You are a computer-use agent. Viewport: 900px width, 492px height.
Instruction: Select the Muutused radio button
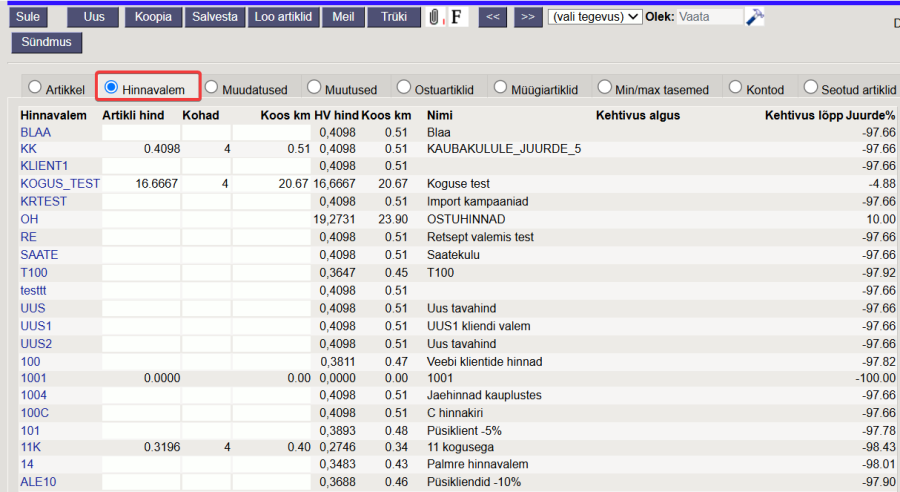pyautogui.click(x=314, y=87)
